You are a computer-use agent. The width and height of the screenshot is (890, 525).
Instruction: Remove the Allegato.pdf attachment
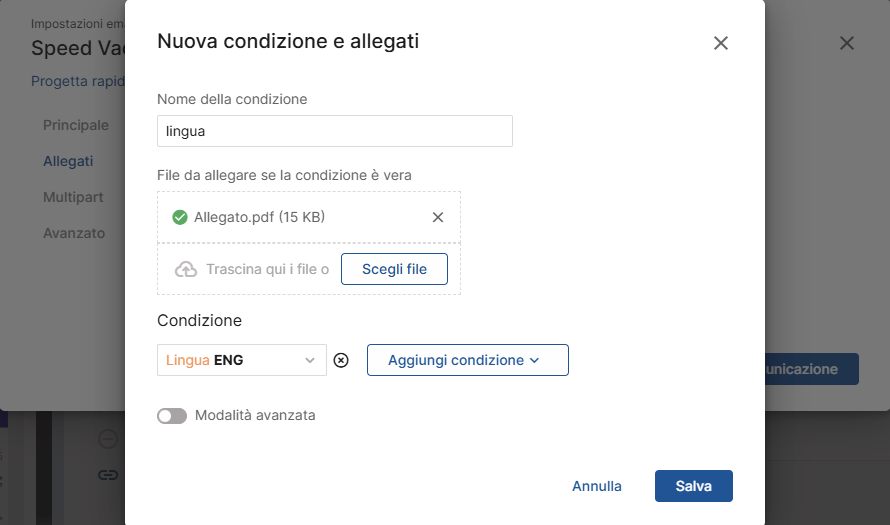click(x=437, y=217)
